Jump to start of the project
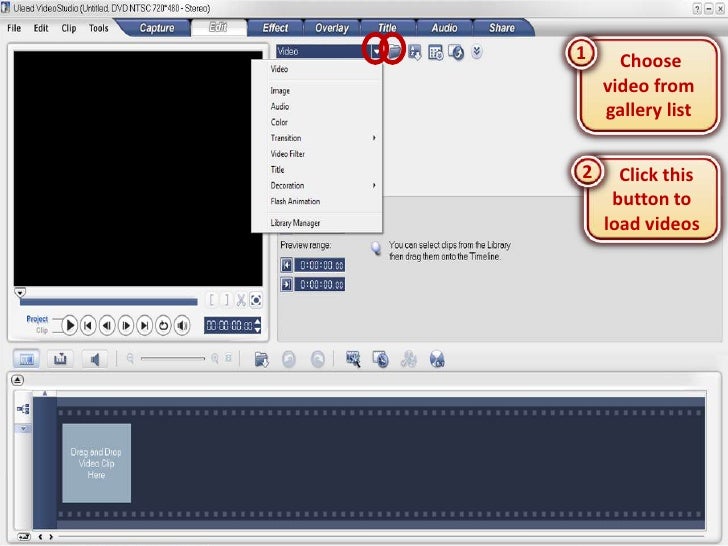The height and width of the screenshot is (546, 728). pos(88,325)
